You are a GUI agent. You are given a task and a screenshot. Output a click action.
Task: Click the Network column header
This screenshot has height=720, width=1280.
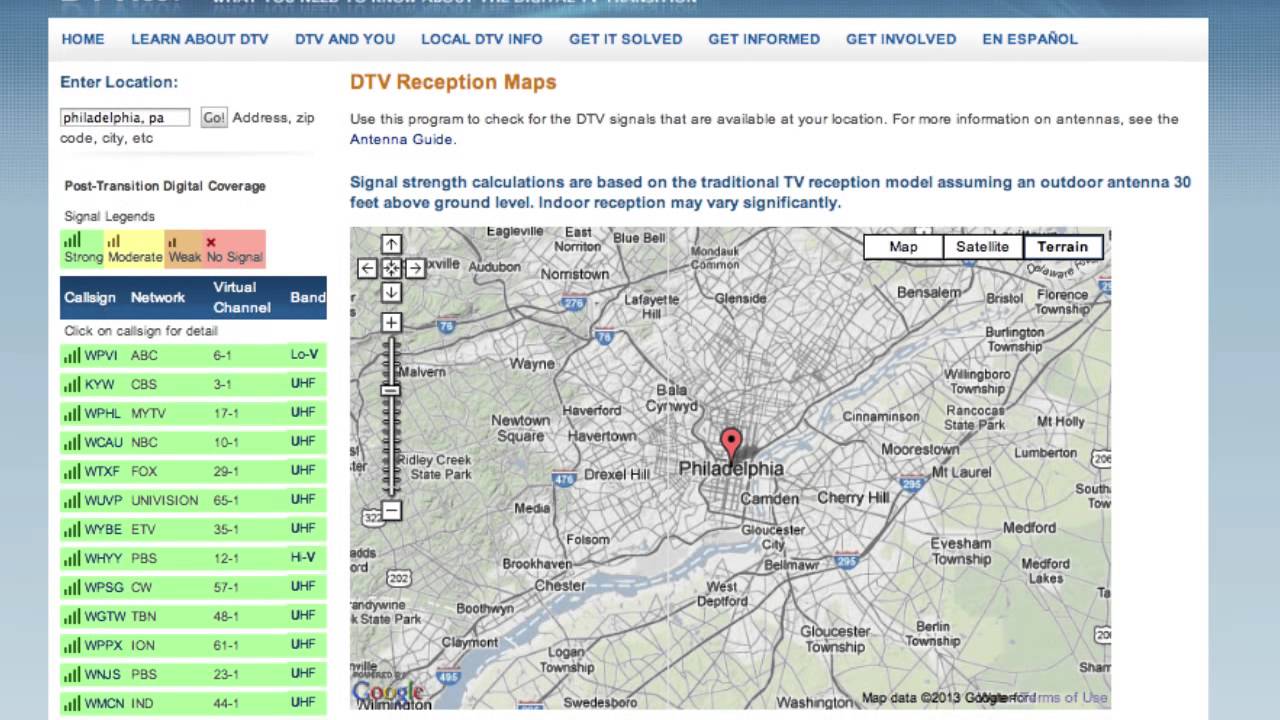(x=158, y=297)
